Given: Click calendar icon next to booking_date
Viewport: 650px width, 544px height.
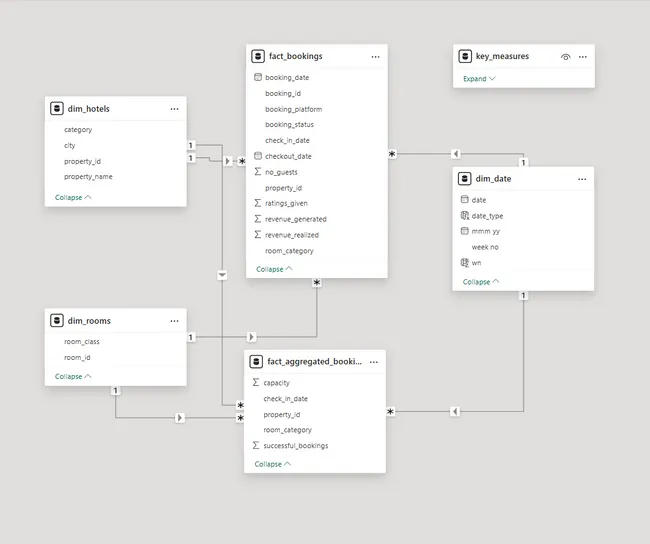Looking at the screenshot, I should [x=258, y=77].
